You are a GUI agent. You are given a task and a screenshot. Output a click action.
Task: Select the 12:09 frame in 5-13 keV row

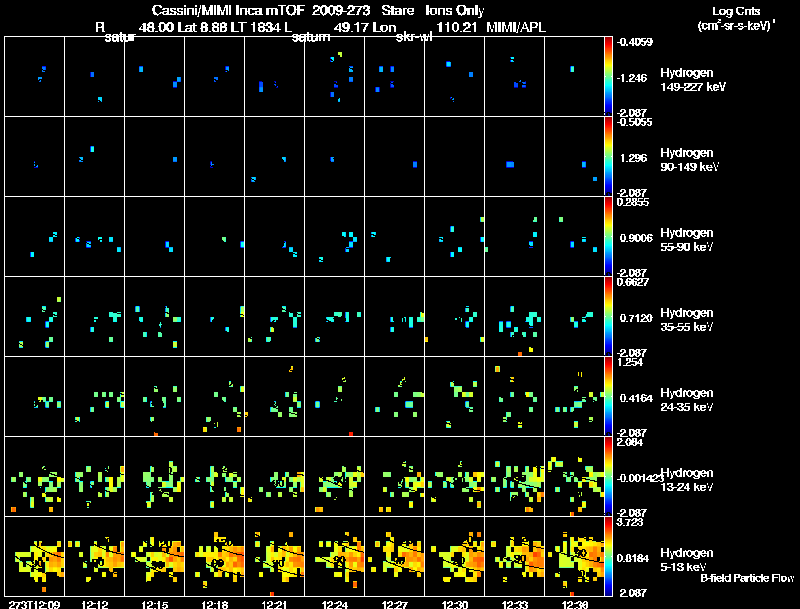(35, 556)
